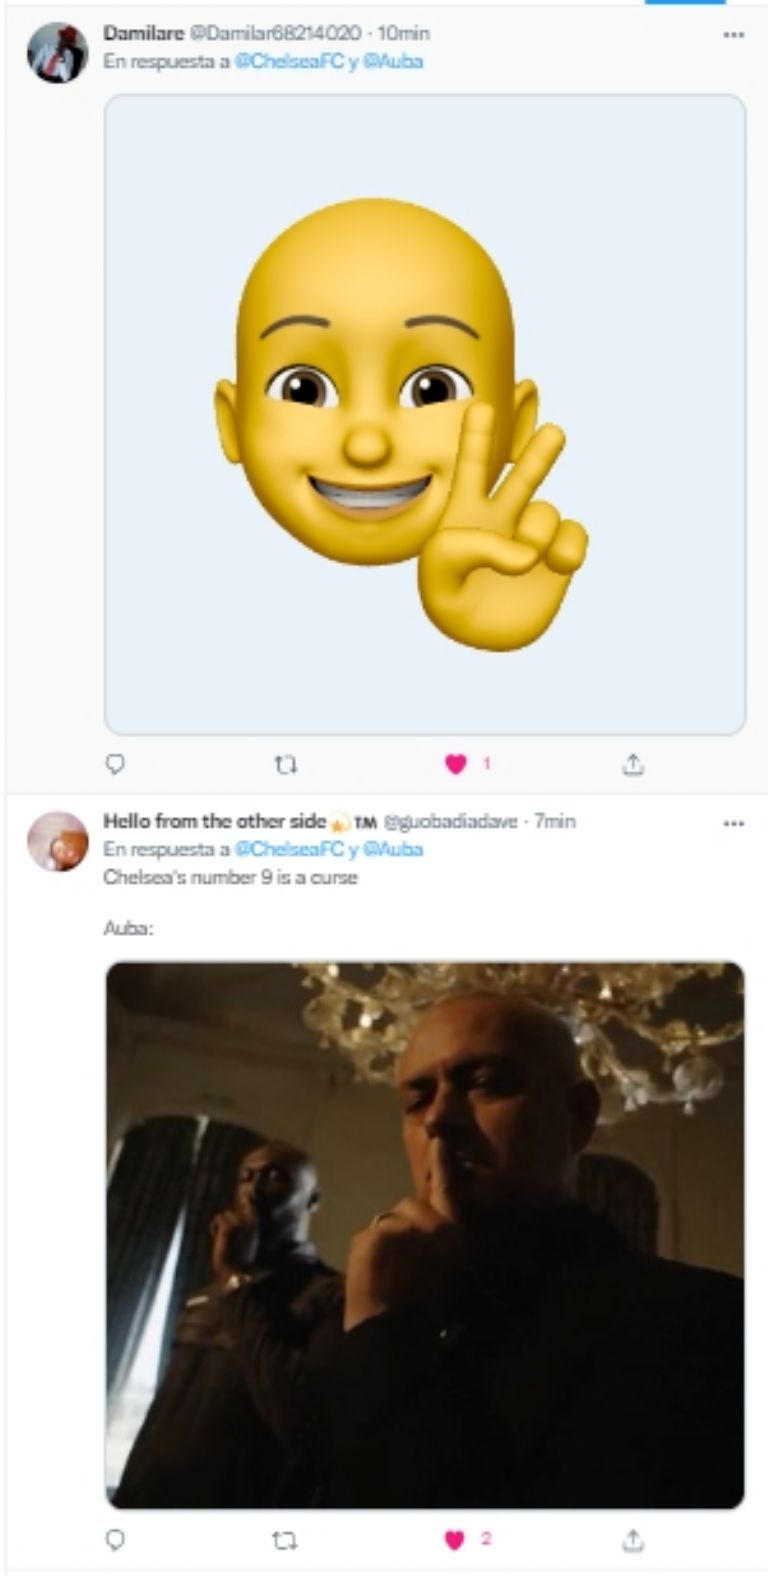Retweet the 'Chelsea's number 9' tweet
Image resolution: width=768 pixels, height=1576 pixels.
point(285,1540)
